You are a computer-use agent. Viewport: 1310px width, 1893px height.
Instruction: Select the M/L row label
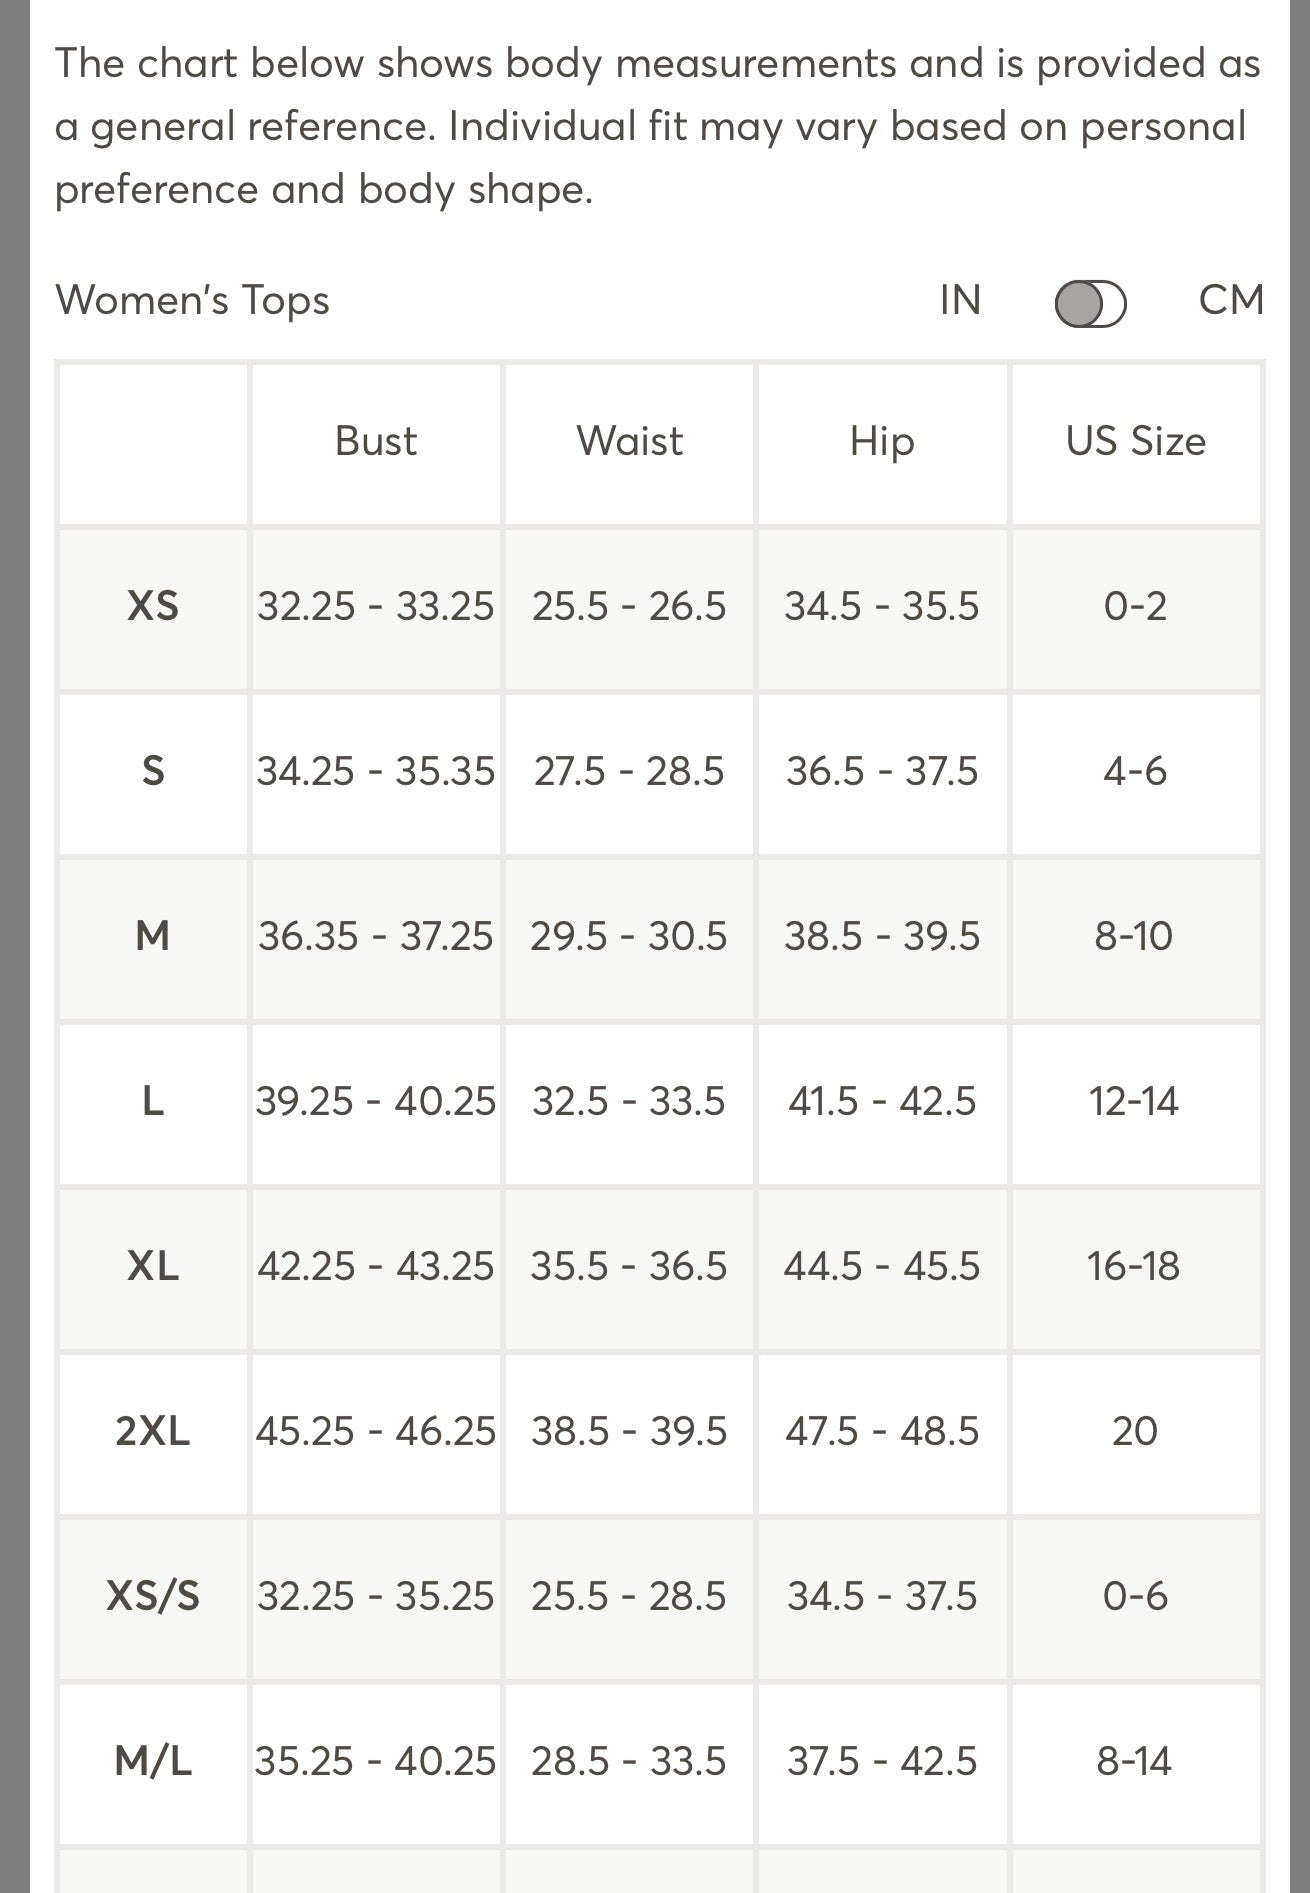point(153,1761)
